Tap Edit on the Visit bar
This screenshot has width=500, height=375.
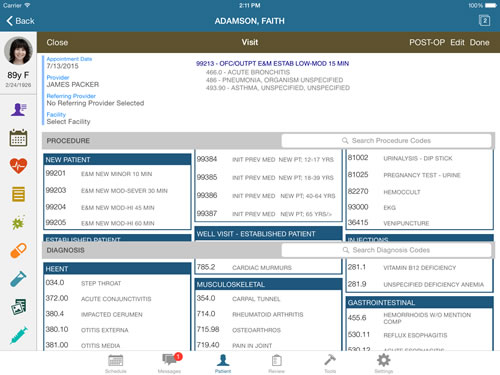coord(457,42)
